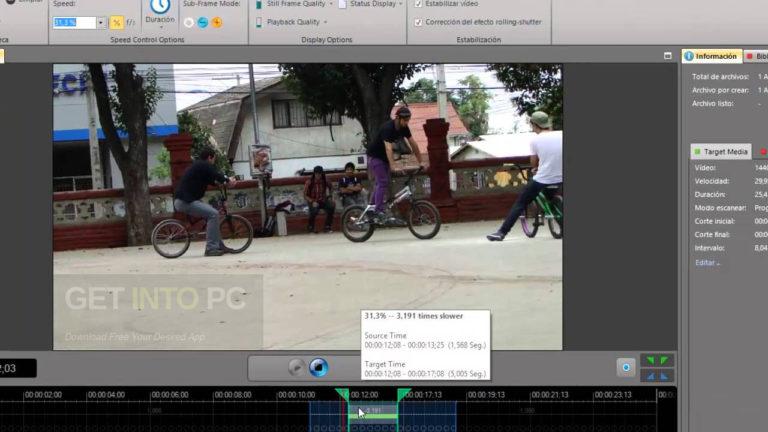Click the green start marker on timeline
Image resolution: width=768 pixels, height=432 pixels.
click(342, 394)
